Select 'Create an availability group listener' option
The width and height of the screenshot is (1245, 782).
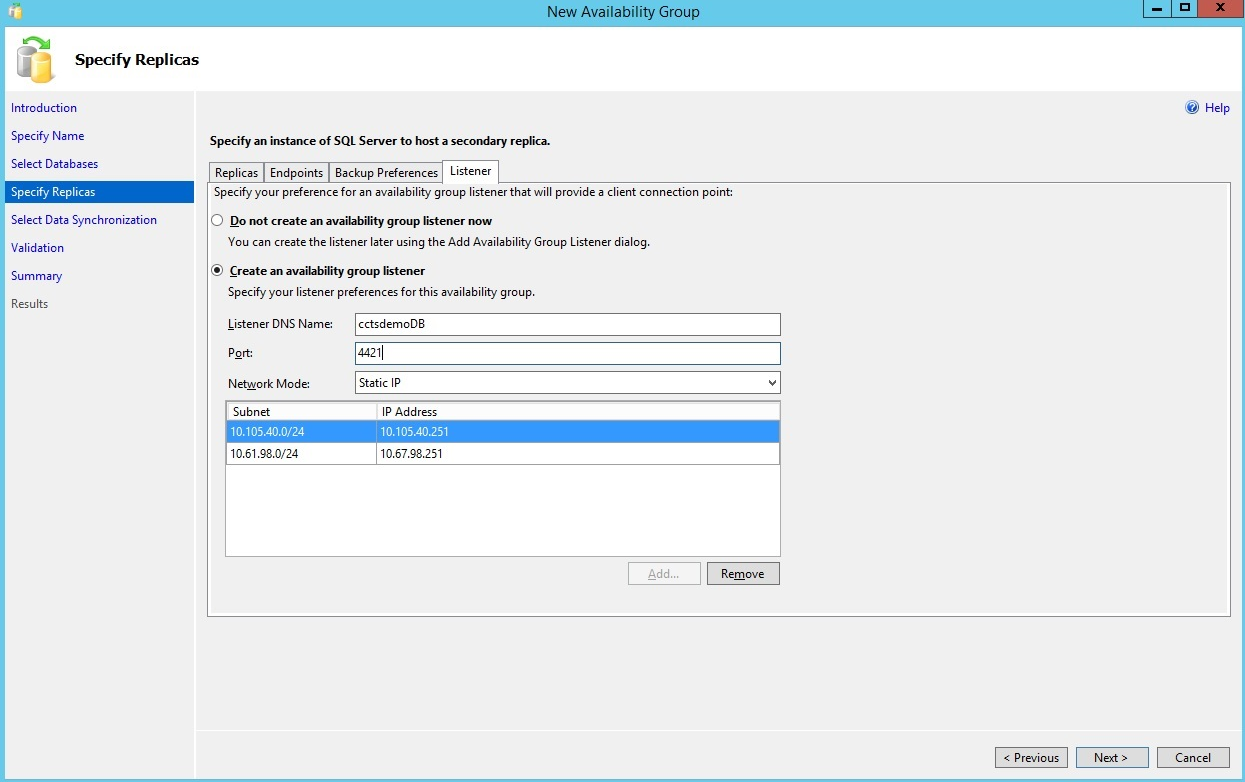pos(217,271)
